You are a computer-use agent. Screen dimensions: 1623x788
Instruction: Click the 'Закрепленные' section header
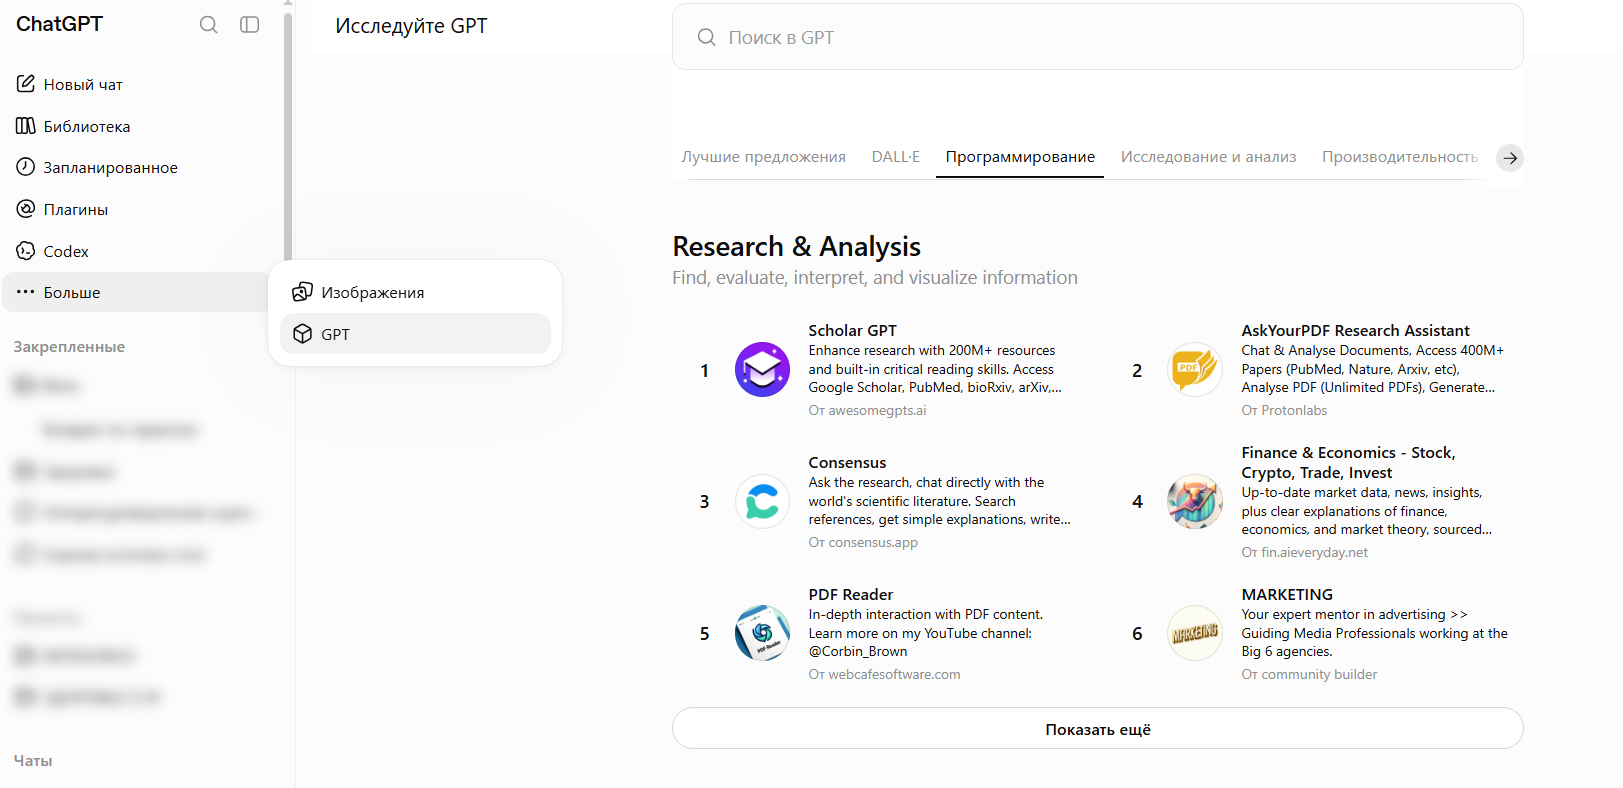(69, 347)
